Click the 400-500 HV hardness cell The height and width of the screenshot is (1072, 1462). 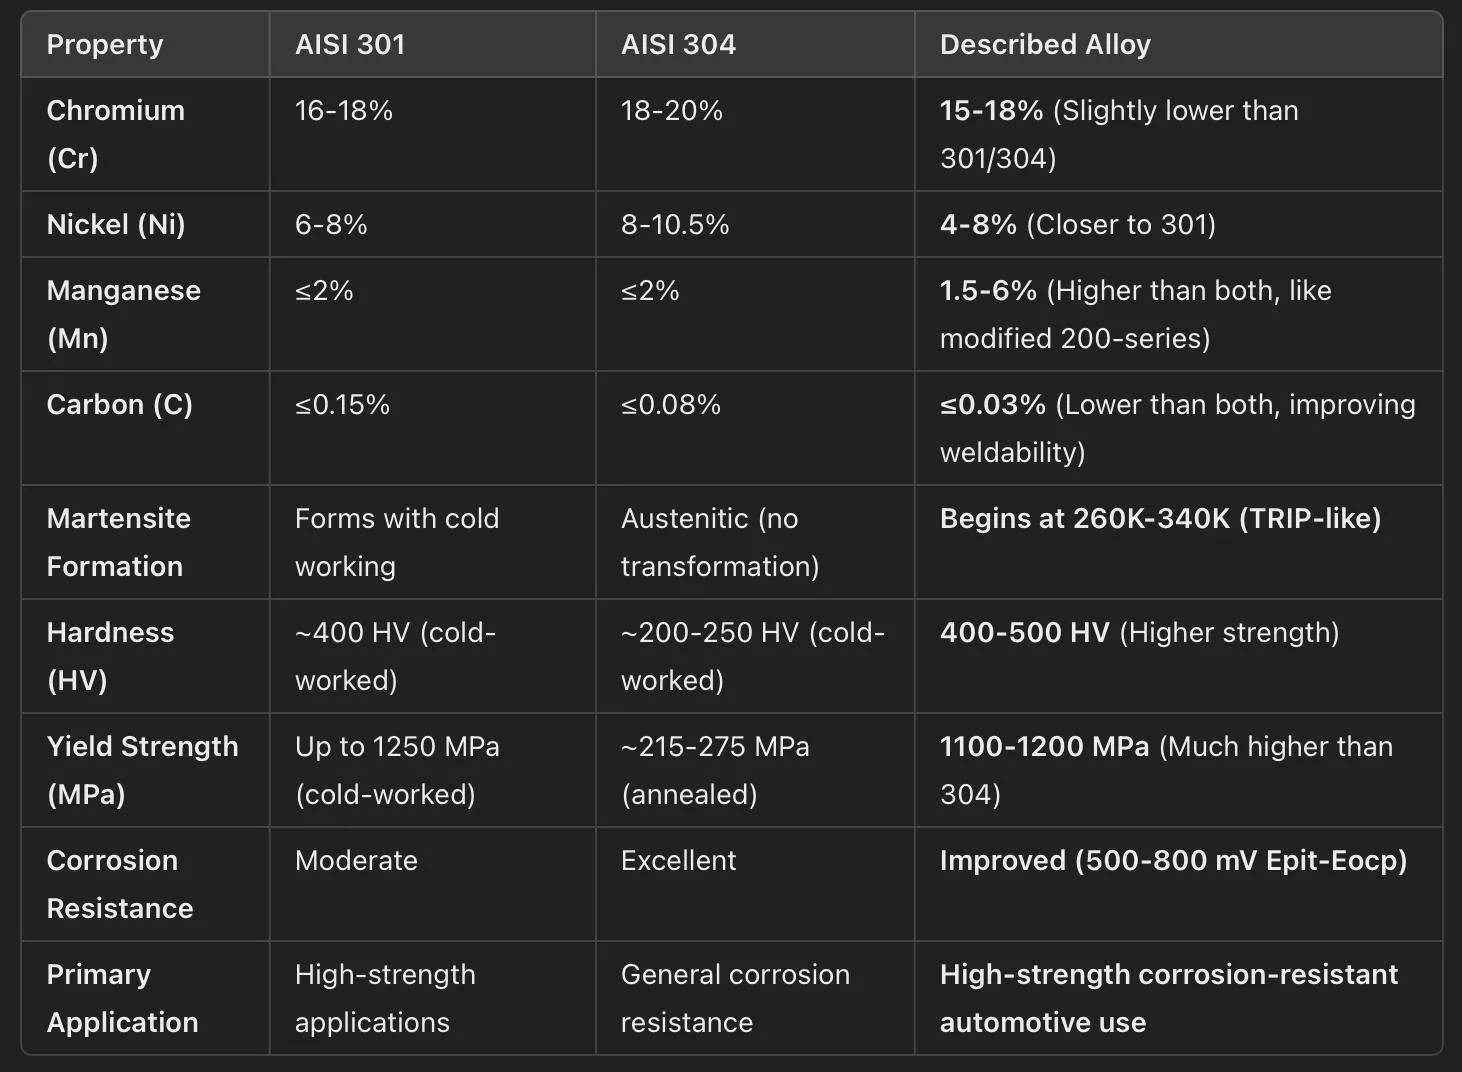(1178, 656)
